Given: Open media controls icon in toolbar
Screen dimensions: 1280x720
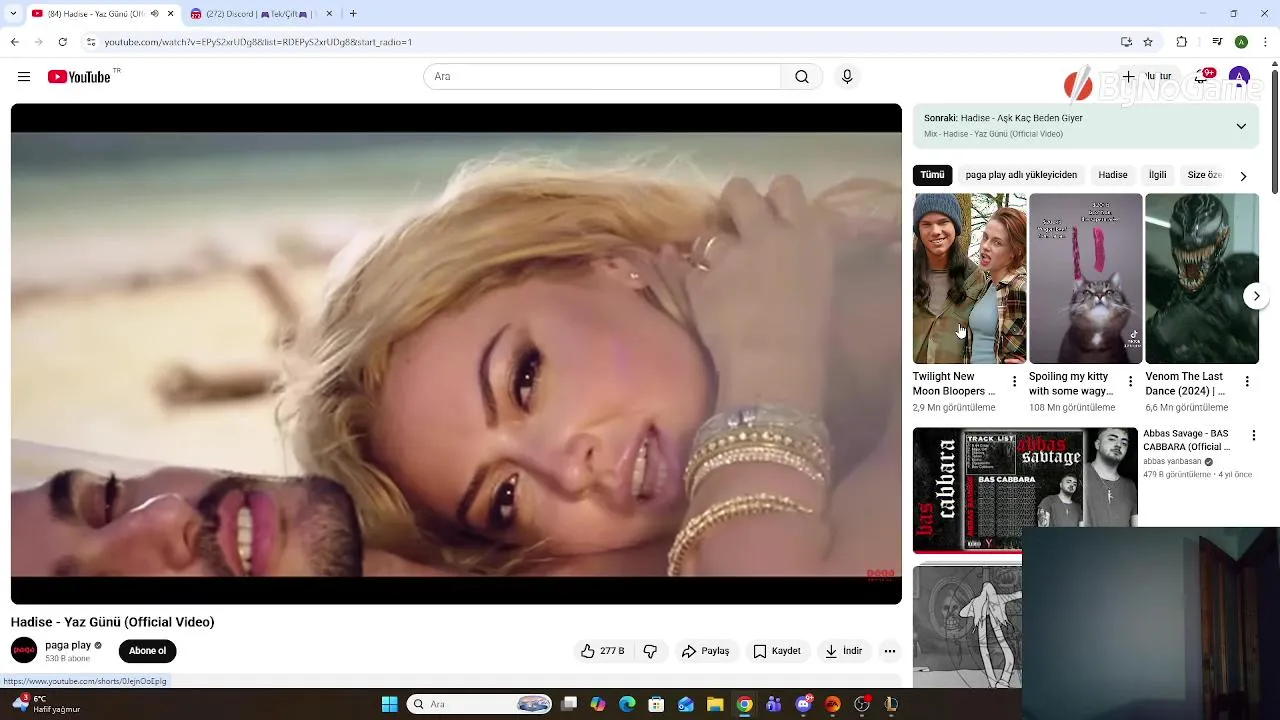Looking at the screenshot, I should [x=1217, y=42].
